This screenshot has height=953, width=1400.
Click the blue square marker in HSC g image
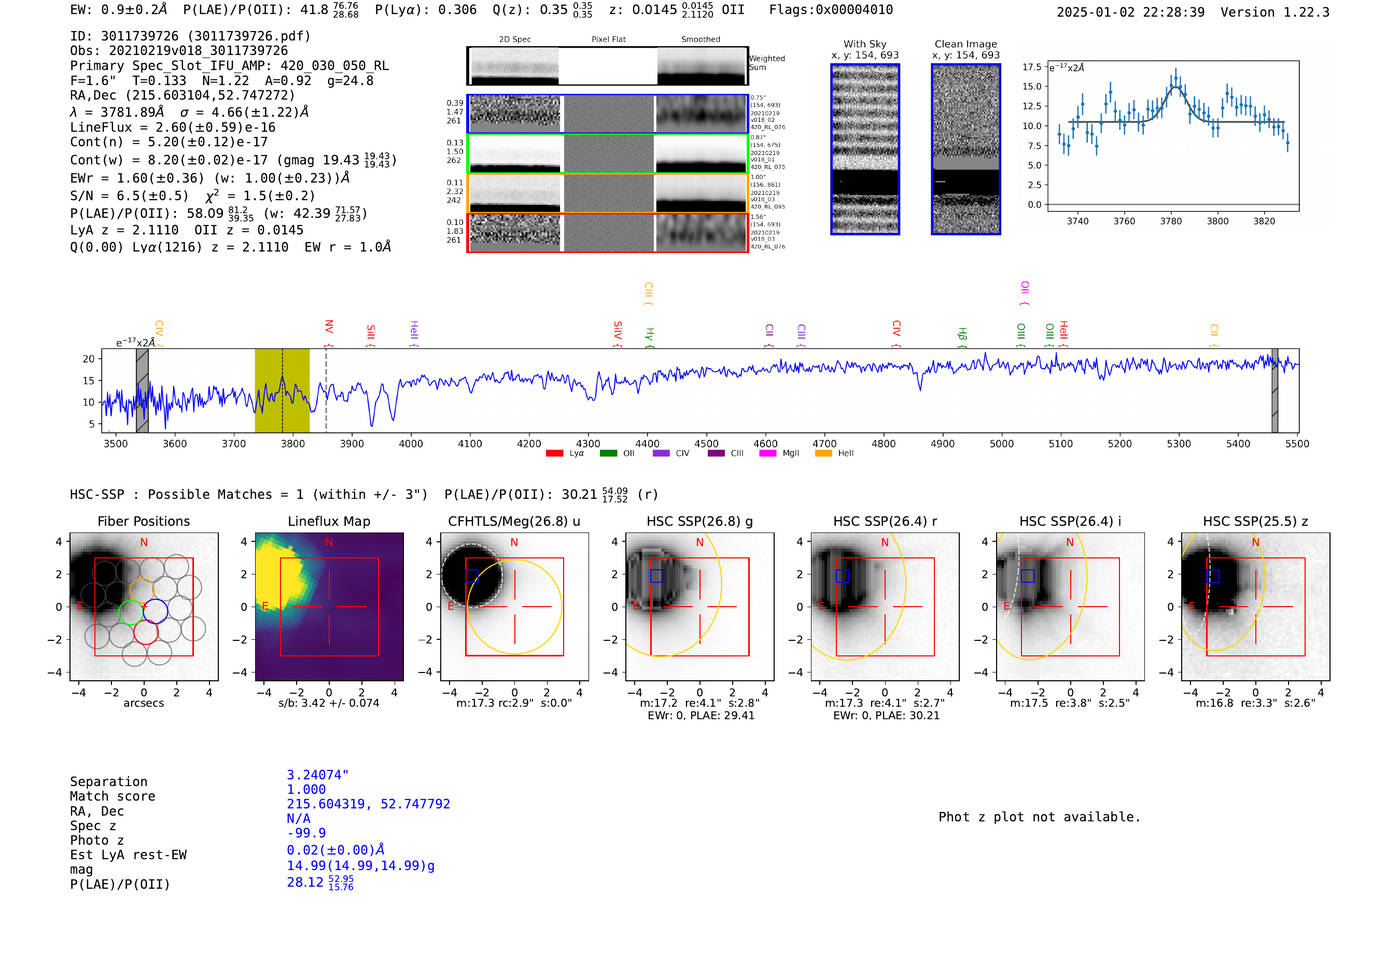coord(656,576)
